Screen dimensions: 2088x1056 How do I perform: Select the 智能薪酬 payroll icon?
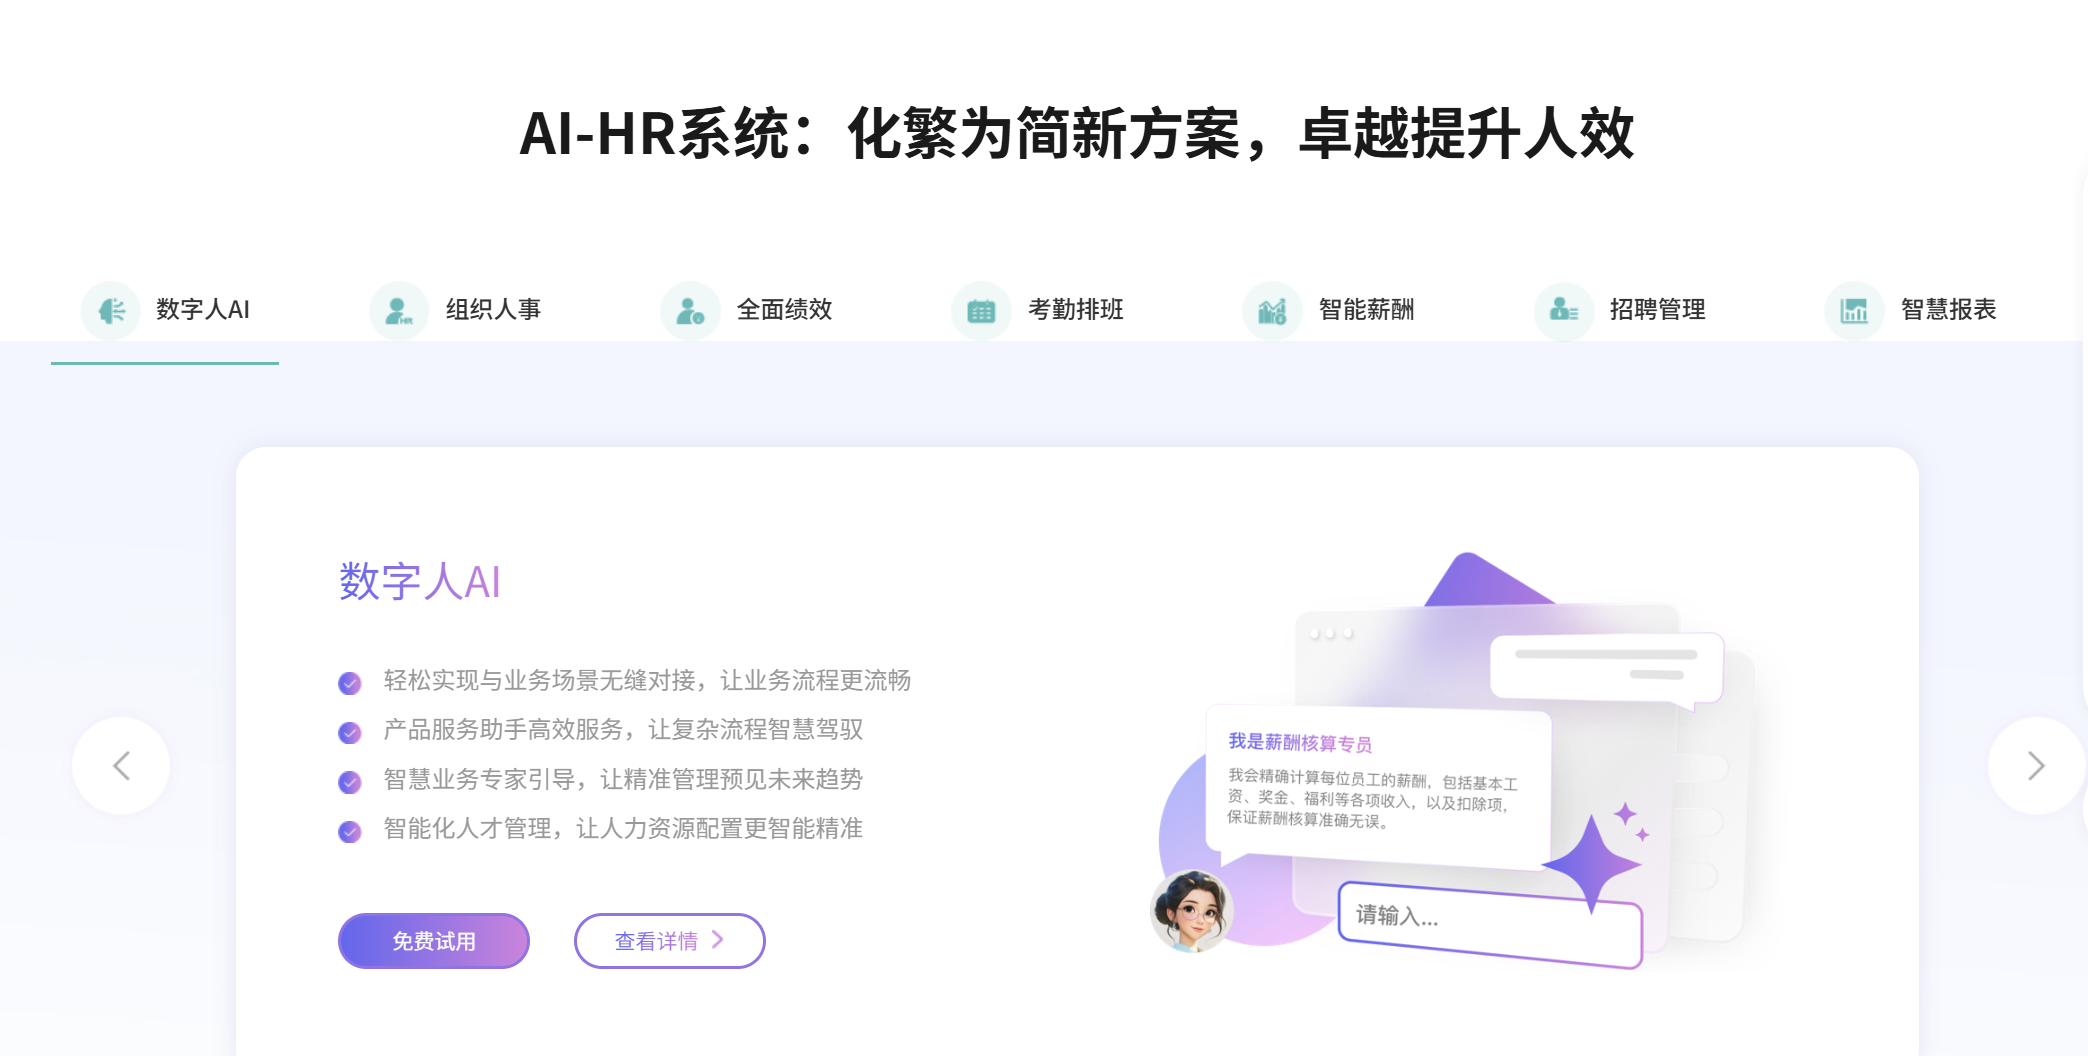1272,310
